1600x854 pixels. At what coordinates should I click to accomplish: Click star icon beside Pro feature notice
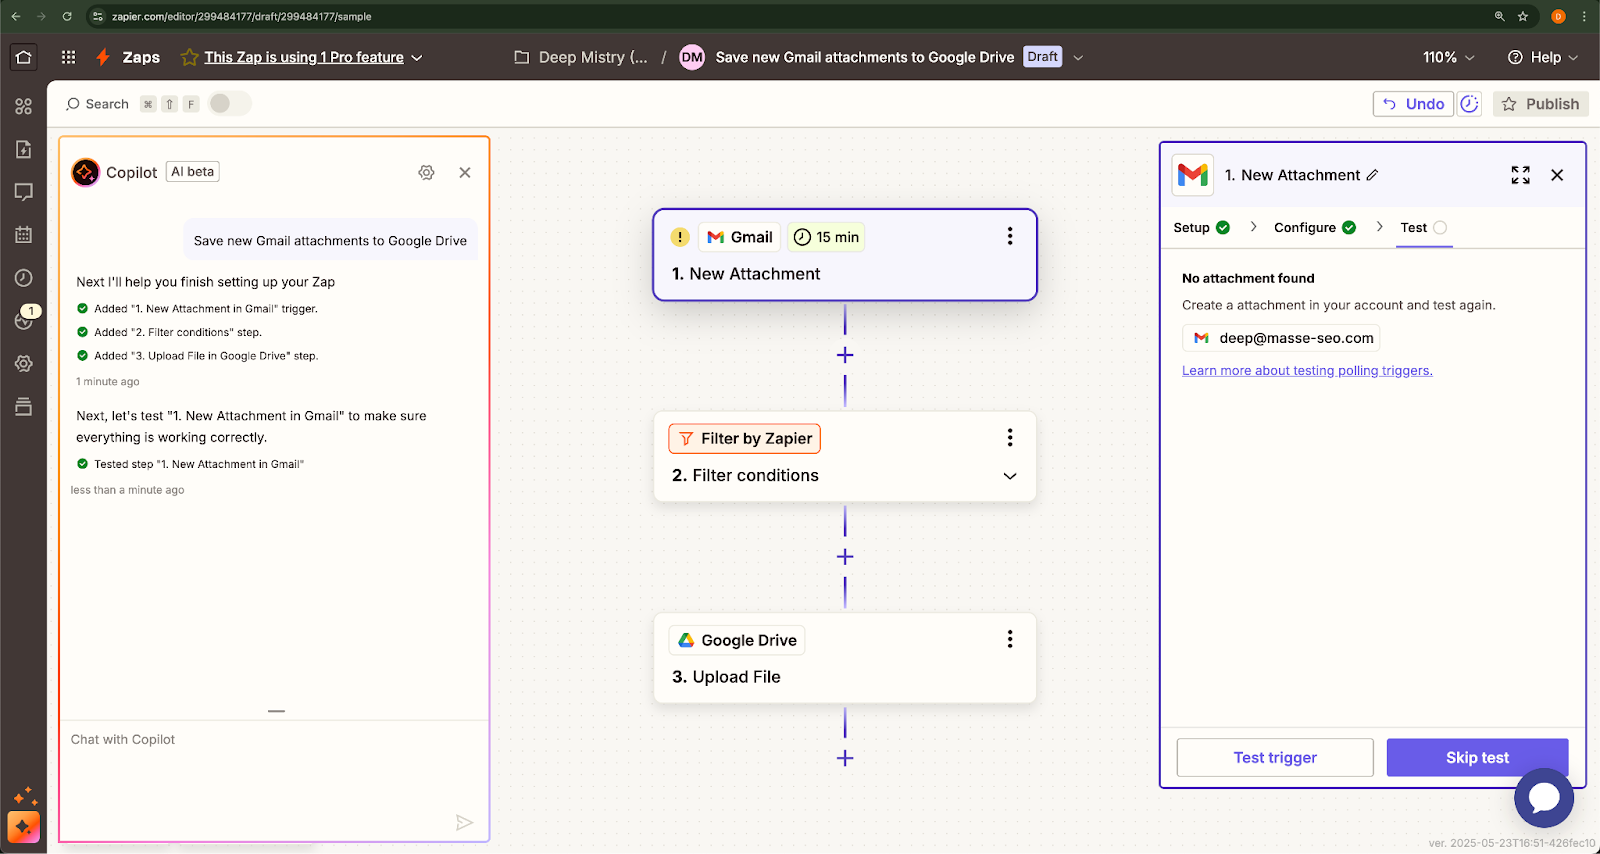tap(189, 57)
